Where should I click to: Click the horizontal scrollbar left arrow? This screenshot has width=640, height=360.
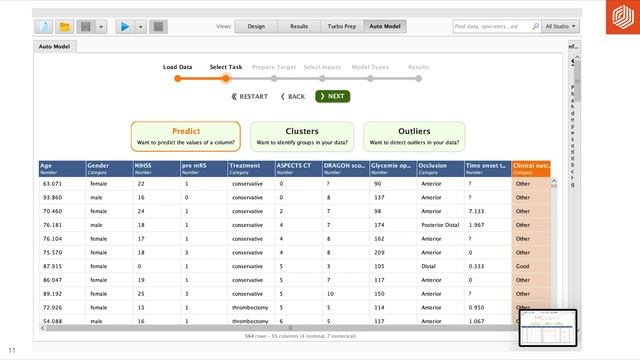(42, 328)
